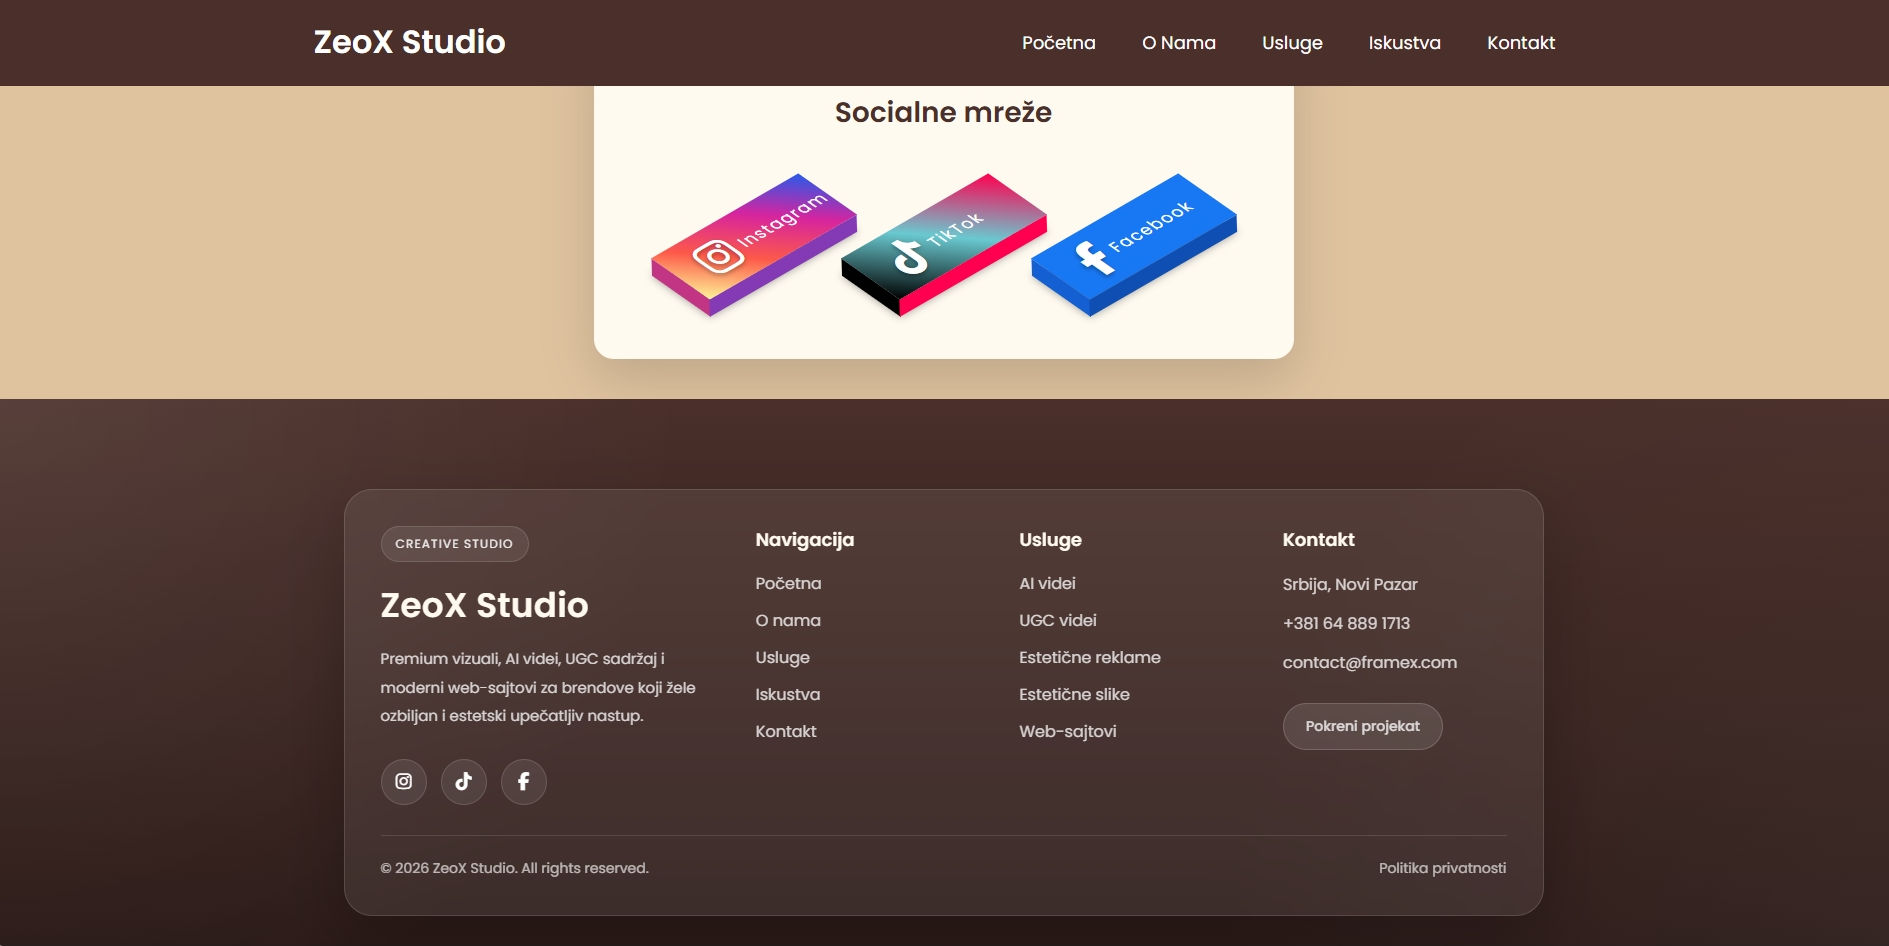
Task: Click the Usluge footer column heading
Action: point(1051,540)
